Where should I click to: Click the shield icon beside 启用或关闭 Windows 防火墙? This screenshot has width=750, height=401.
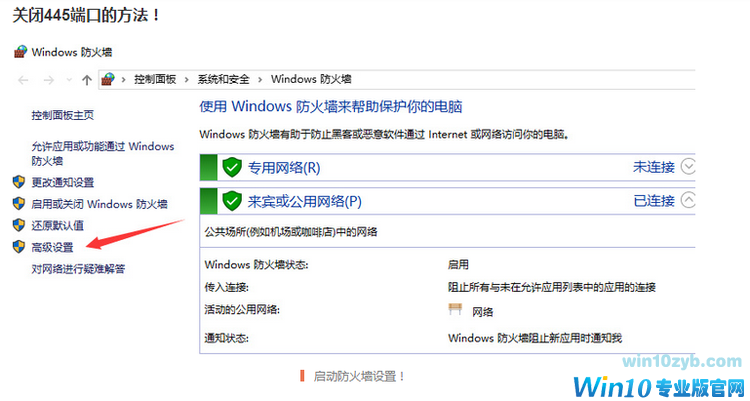tap(19, 203)
